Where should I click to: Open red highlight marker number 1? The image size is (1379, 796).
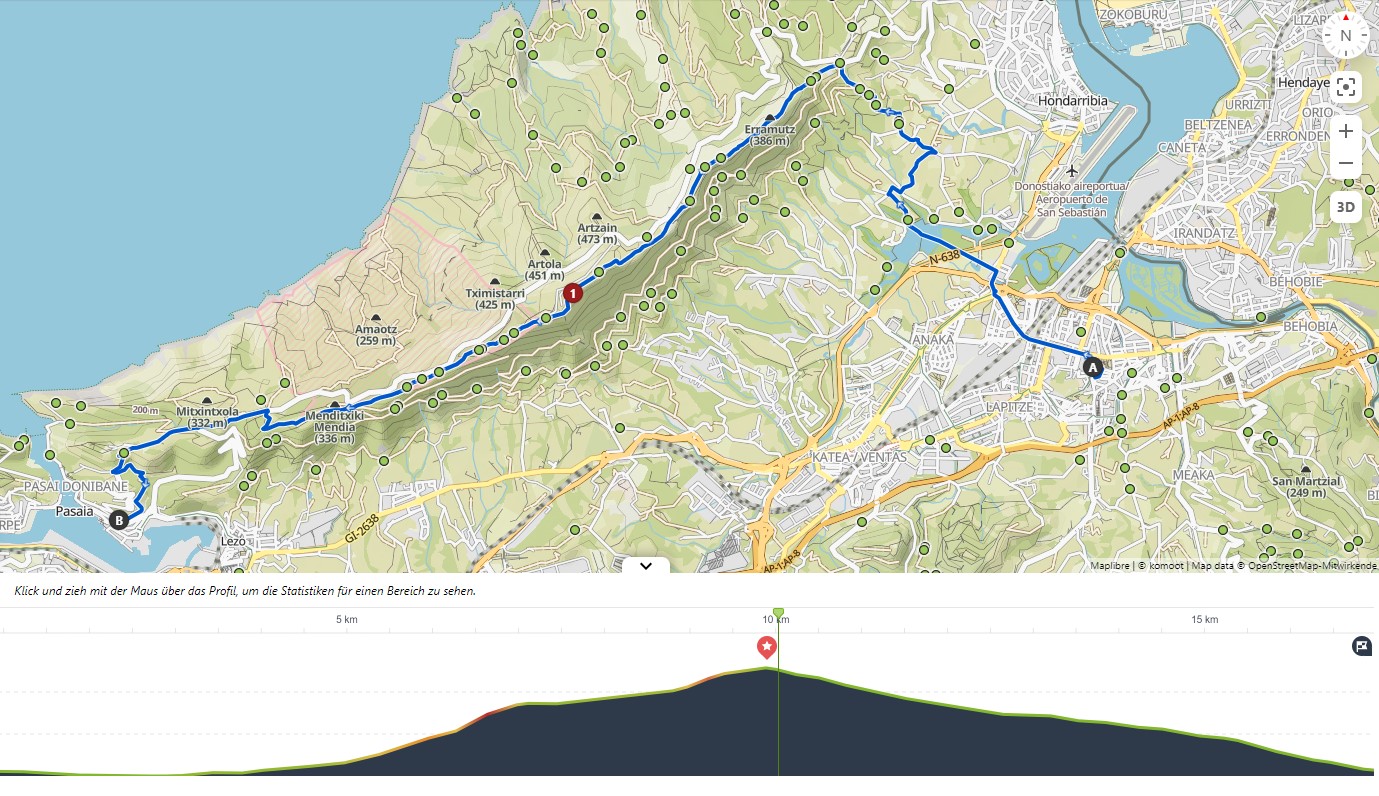572,293
